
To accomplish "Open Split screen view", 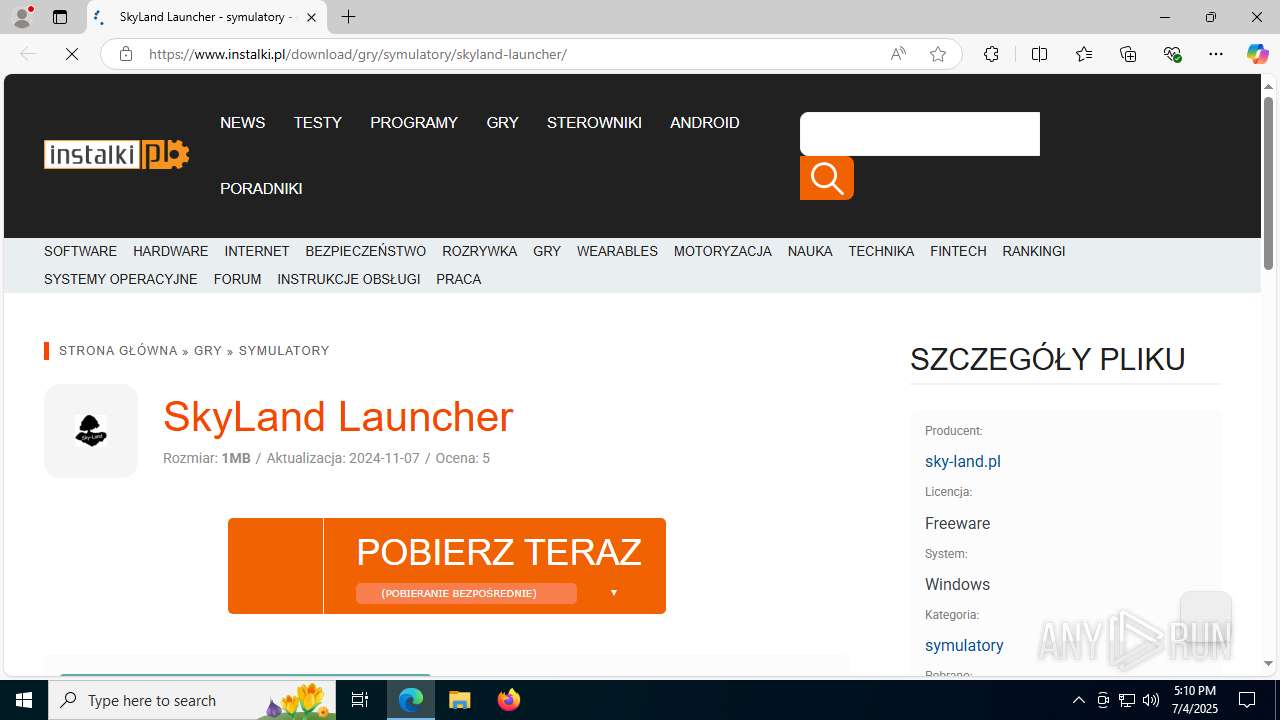I will pyautogui.click(x=1039, y=54).
